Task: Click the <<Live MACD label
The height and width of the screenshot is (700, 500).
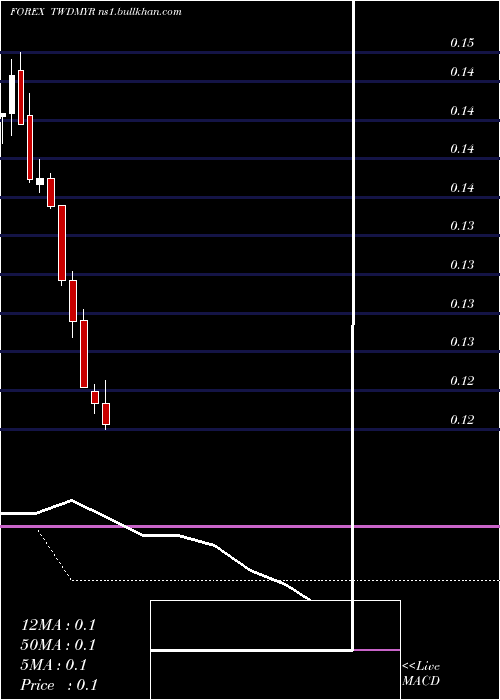Action: 421,674
